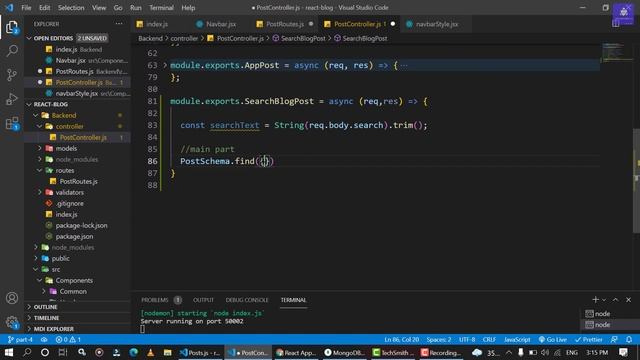The image size is (640, 360).
Task: Open the Explorer view in activity bar
Action: pyautogui.click(x=12, y=27)
